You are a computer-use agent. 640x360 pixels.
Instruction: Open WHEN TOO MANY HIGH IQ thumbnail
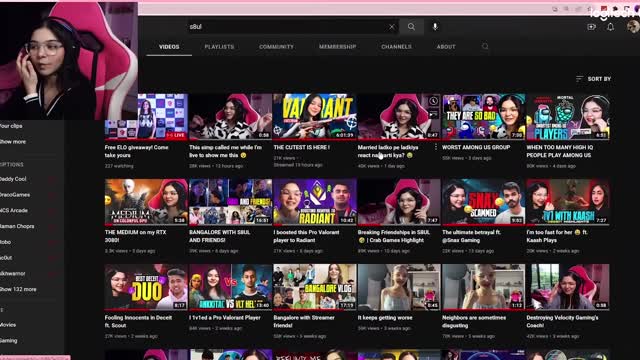(568, 117)
